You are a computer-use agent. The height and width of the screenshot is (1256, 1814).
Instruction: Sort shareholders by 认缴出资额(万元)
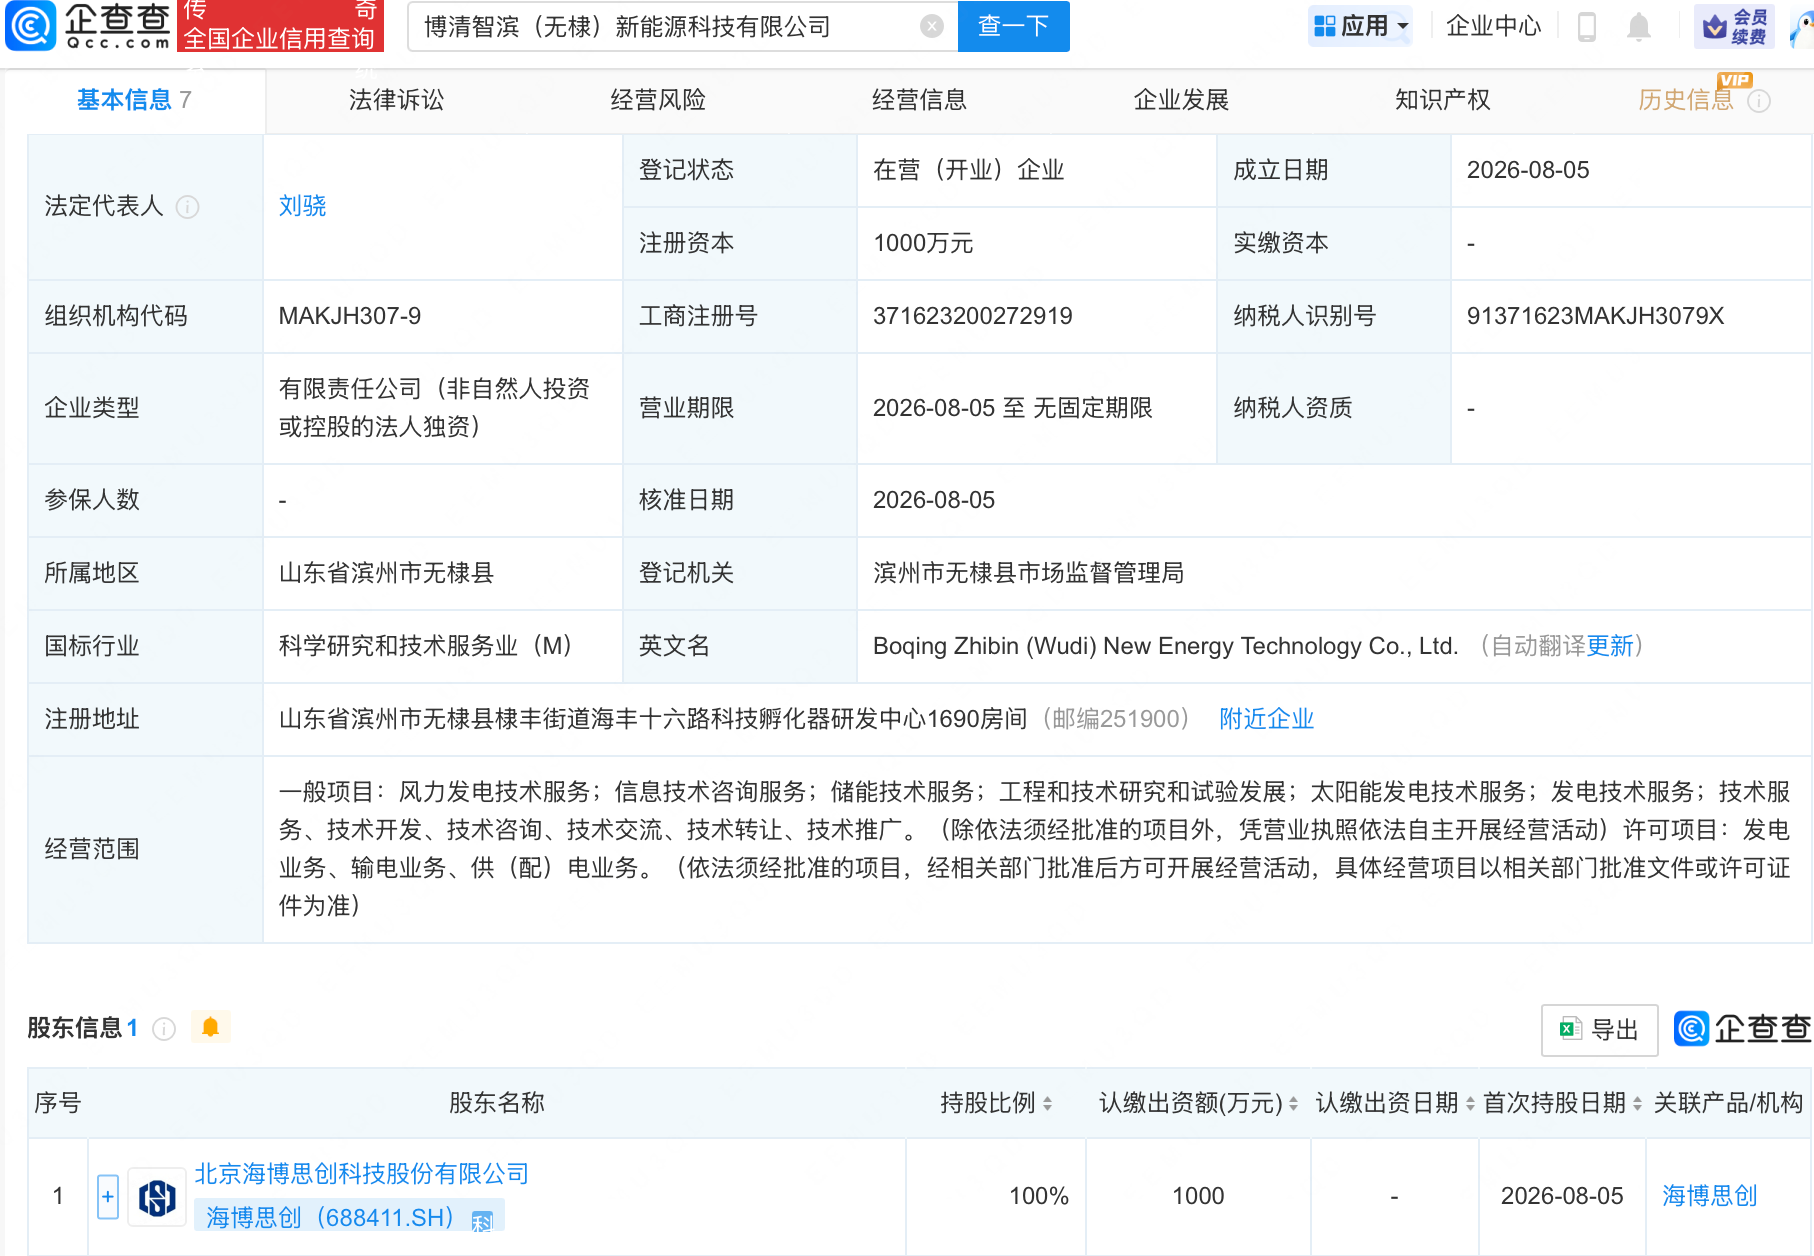click(x=1293, y=1103)
